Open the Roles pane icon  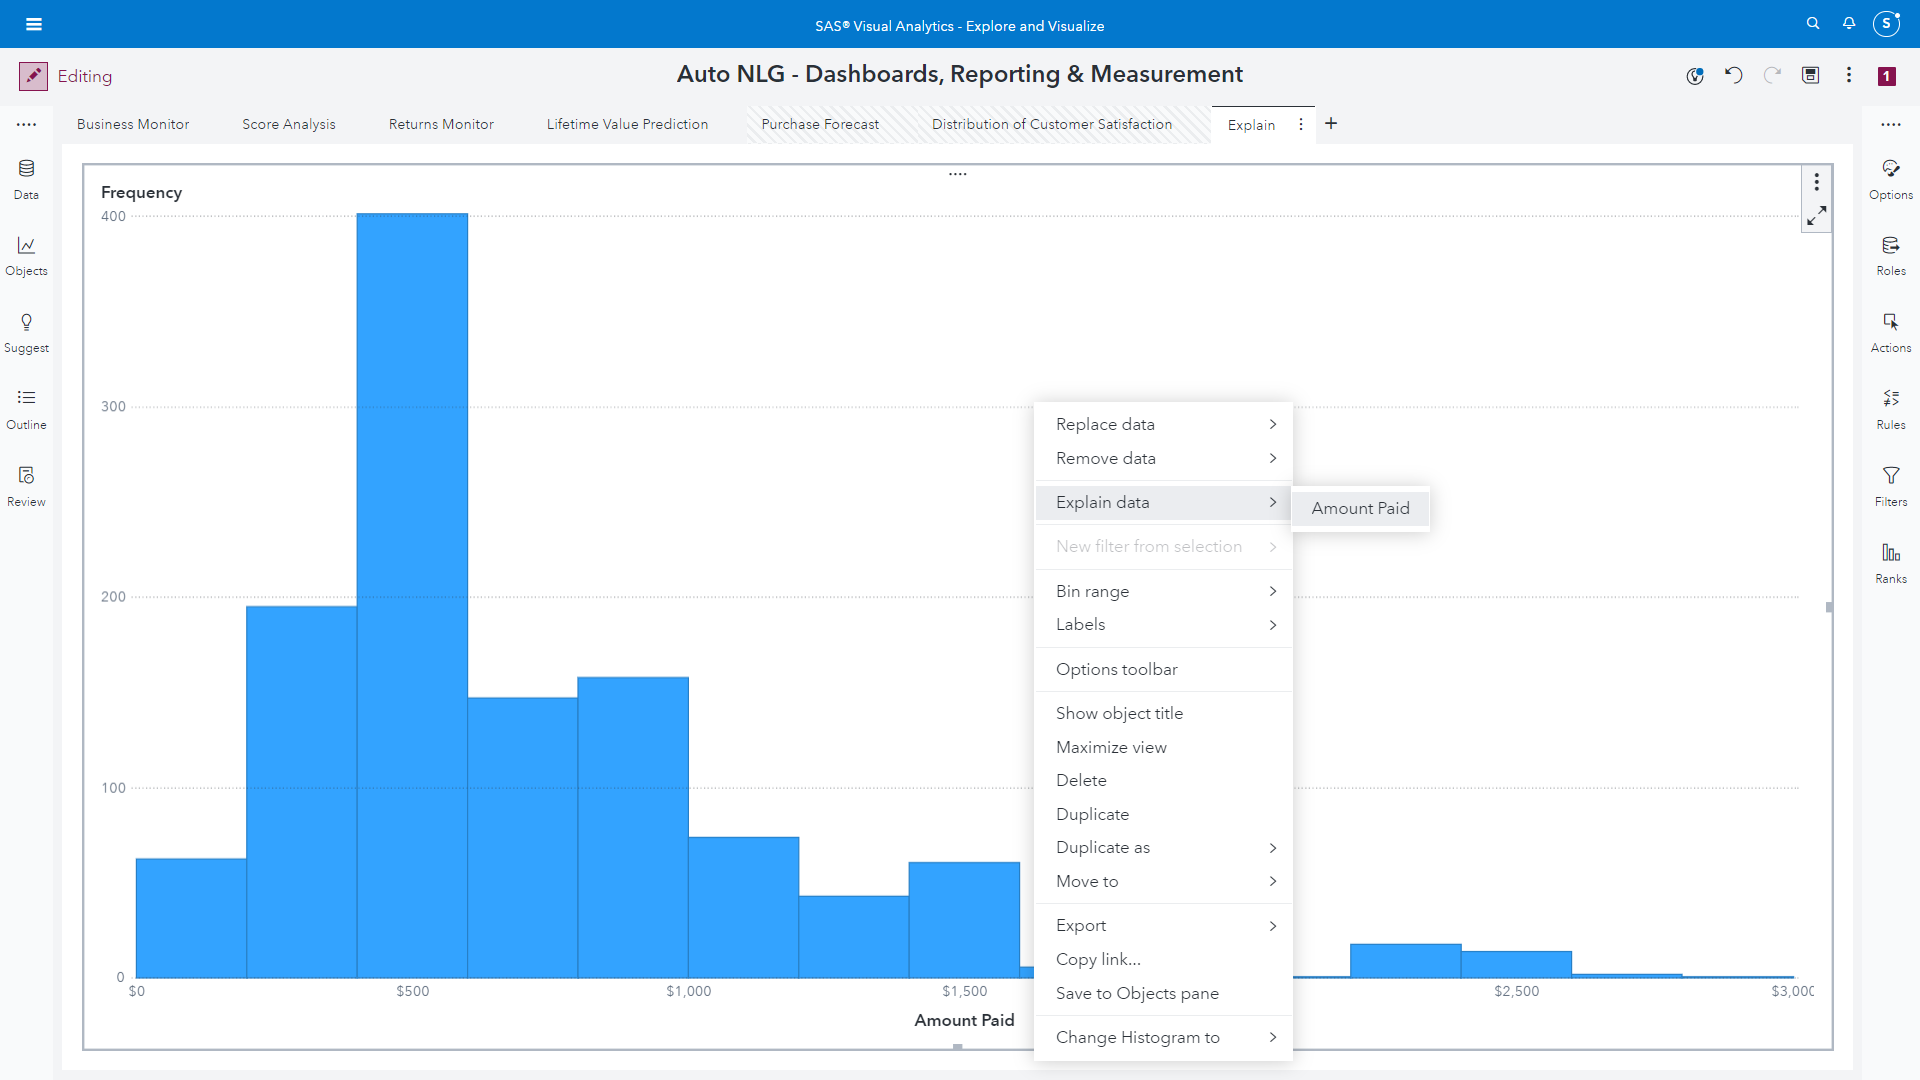point(1890,246)
